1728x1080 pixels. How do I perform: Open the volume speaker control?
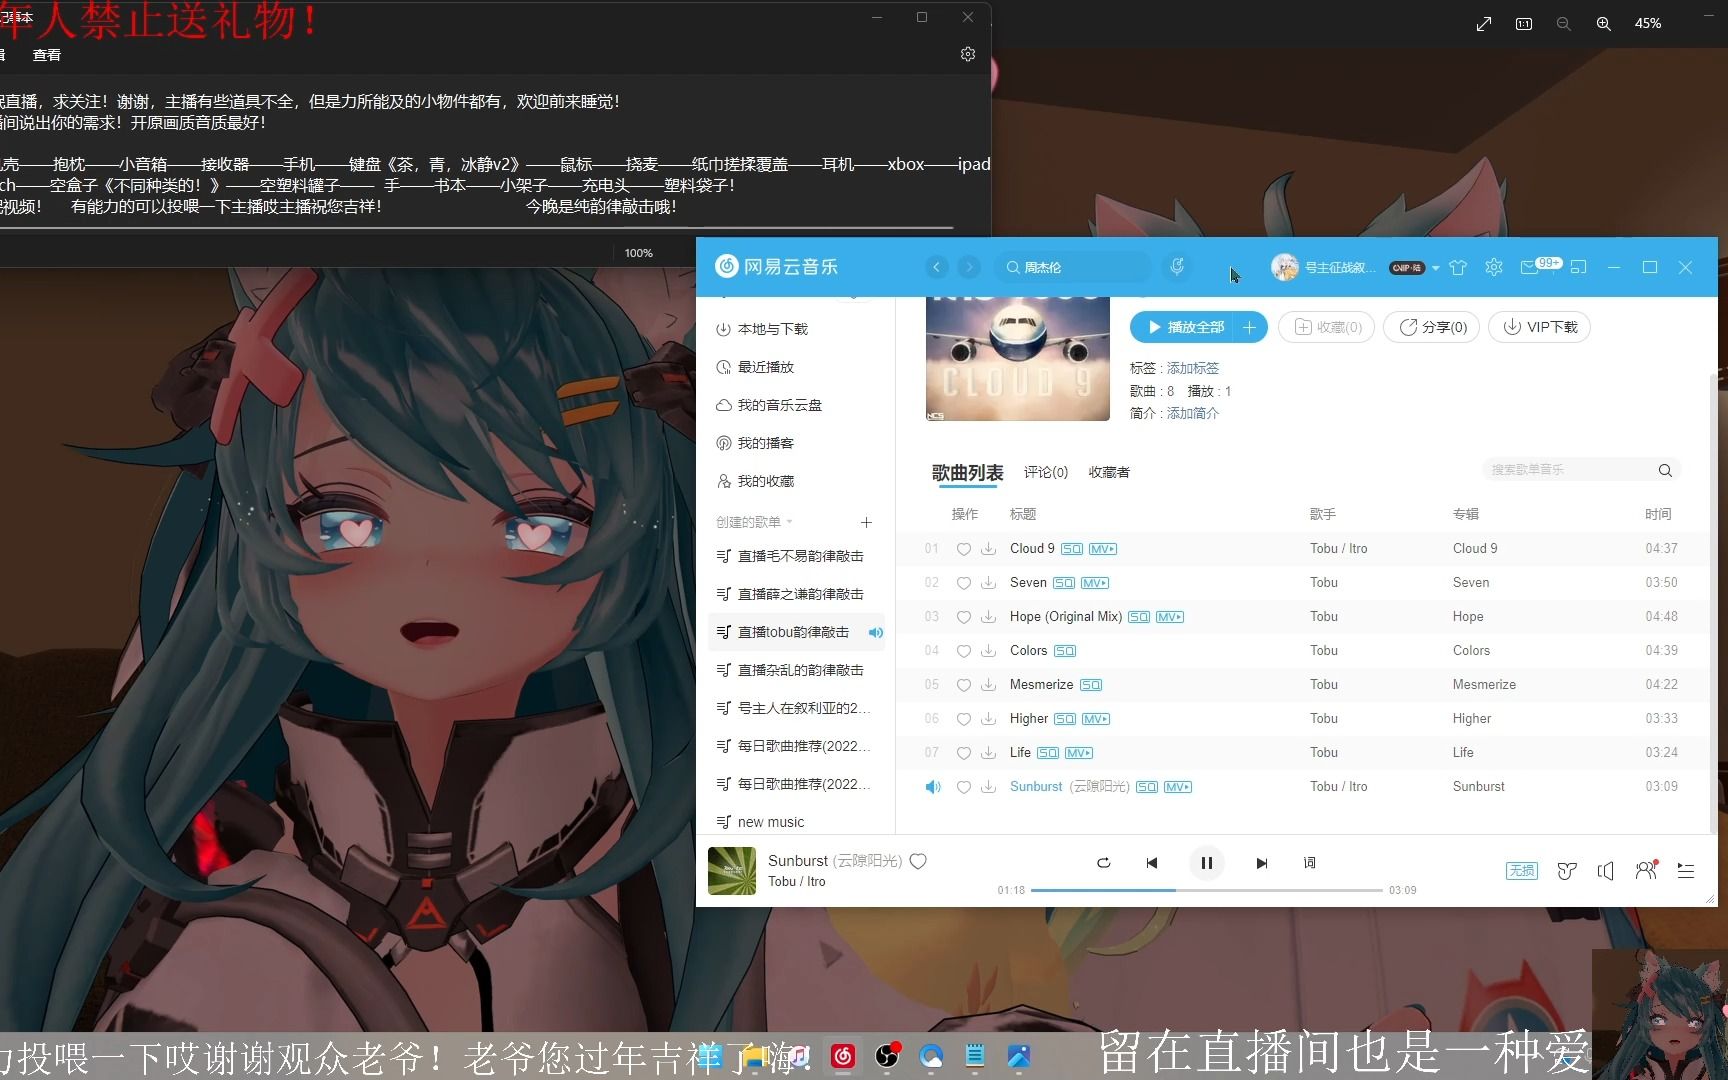(1606, 871)
